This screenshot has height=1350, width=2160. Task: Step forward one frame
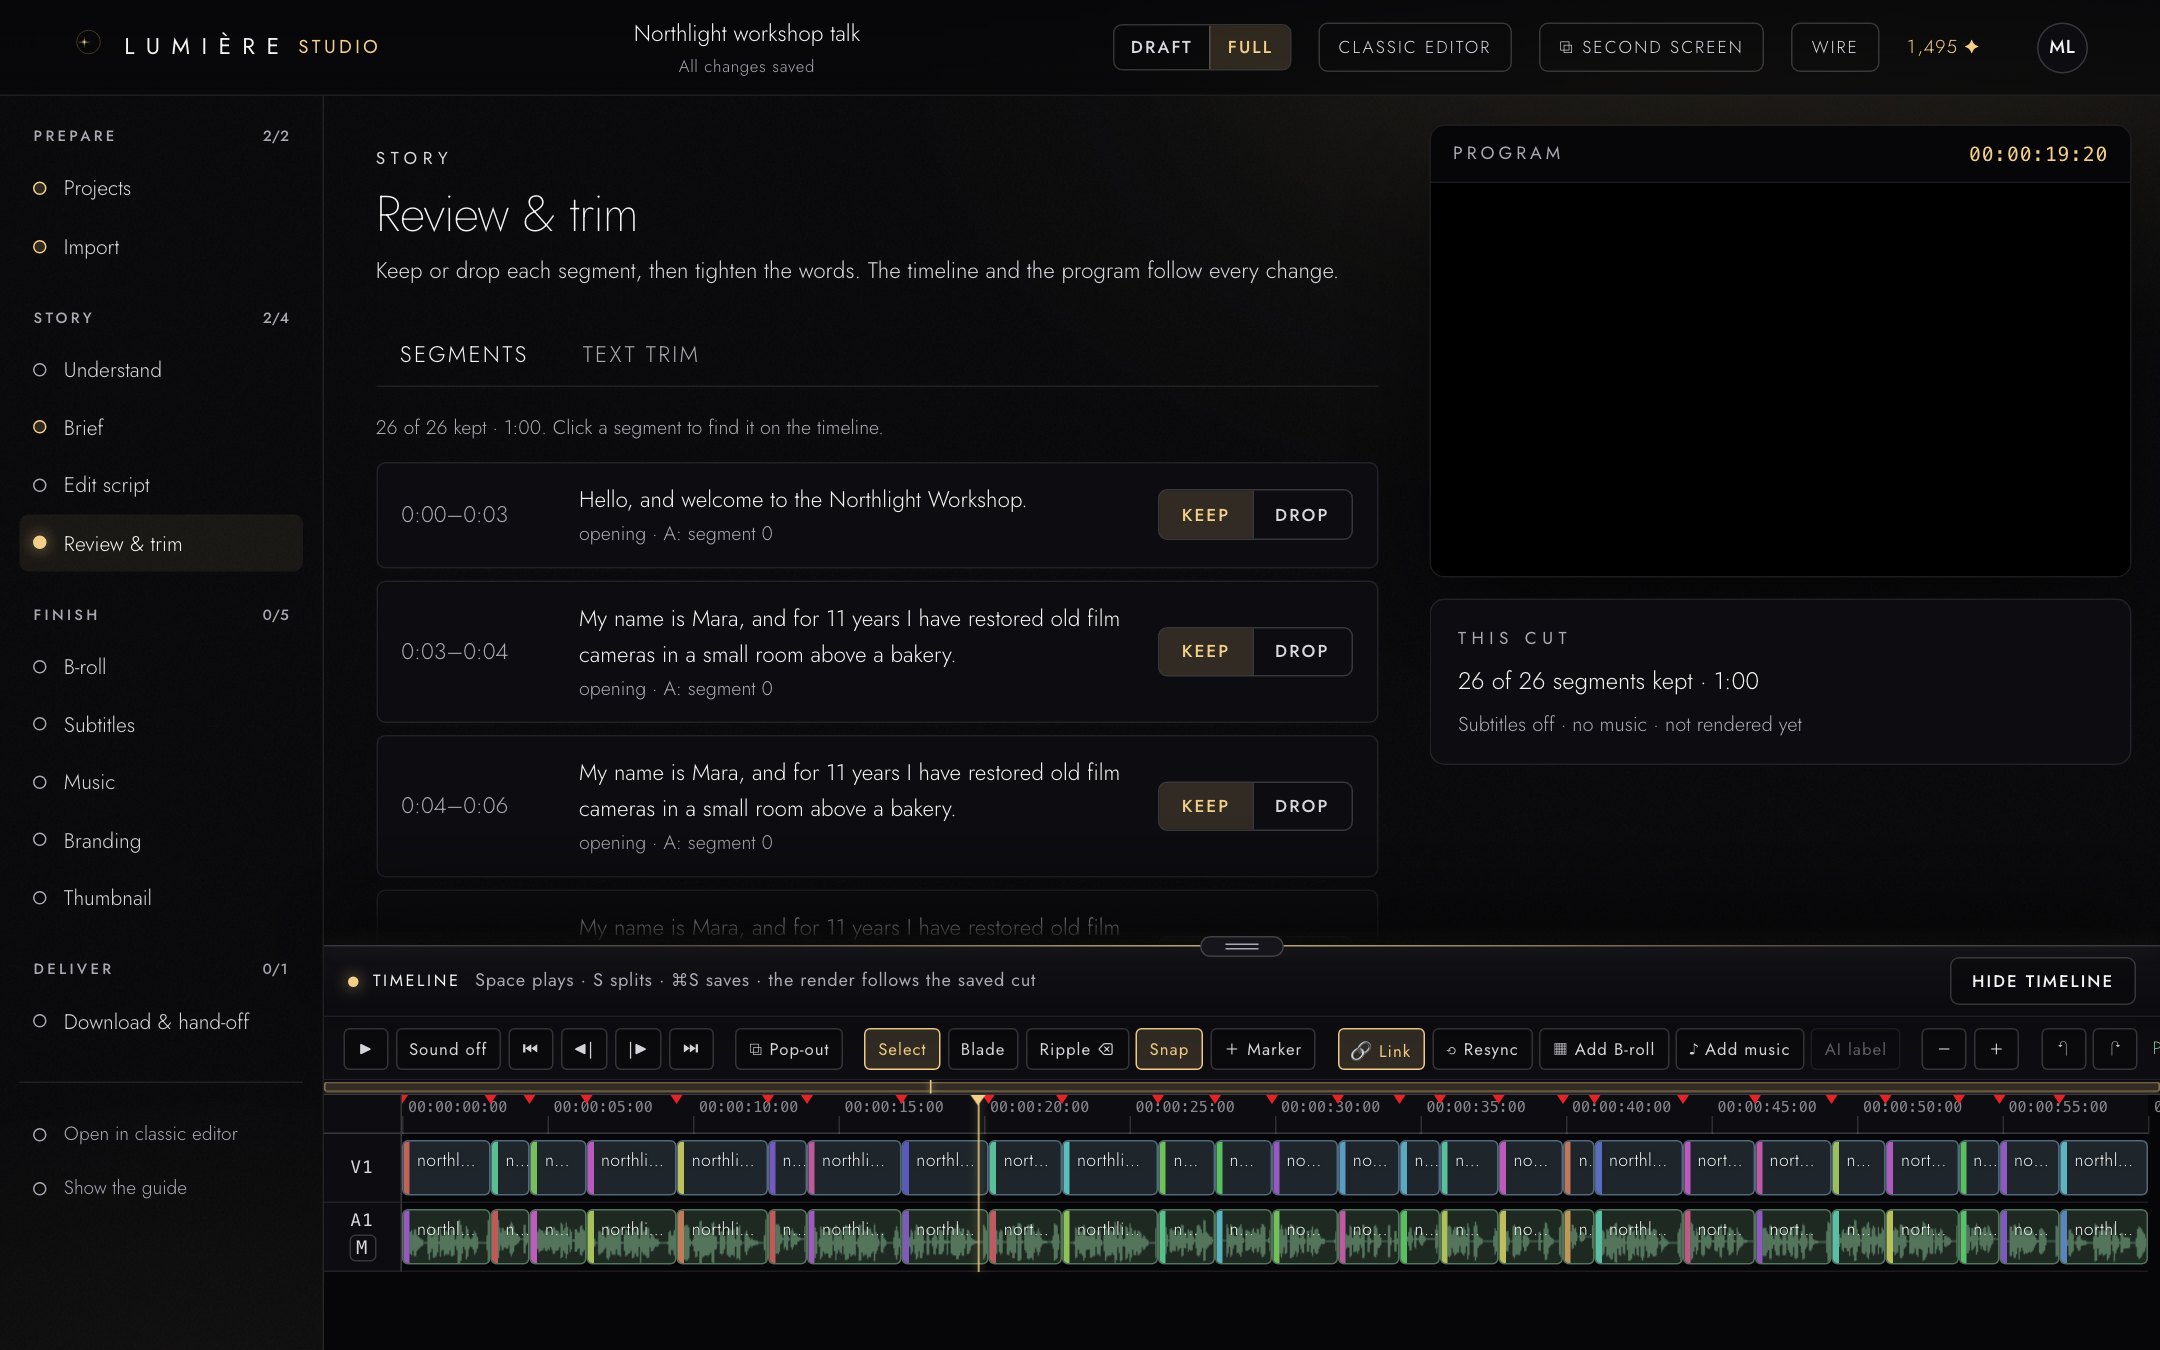point(637,1049)
